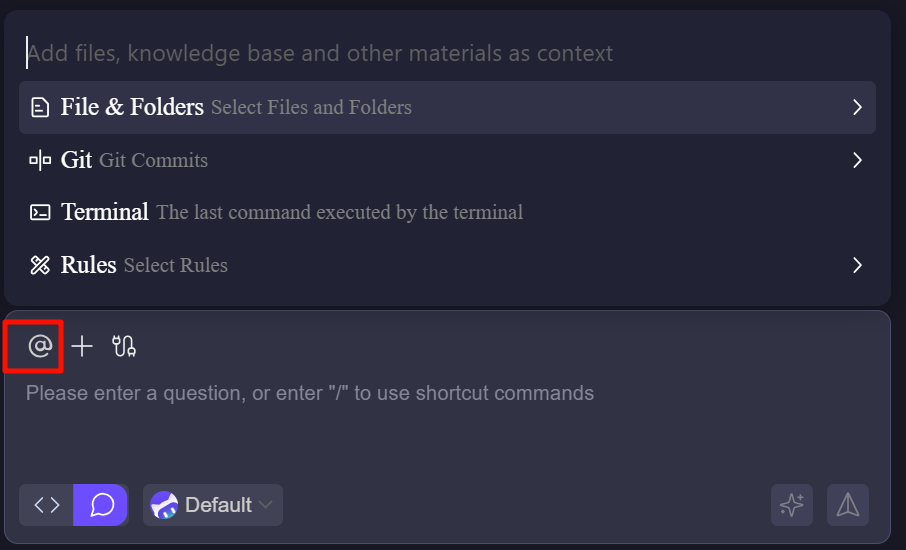Click the Terminal prompt icon
Viewport: 906px width, 550px height.
tap(40, 212)
